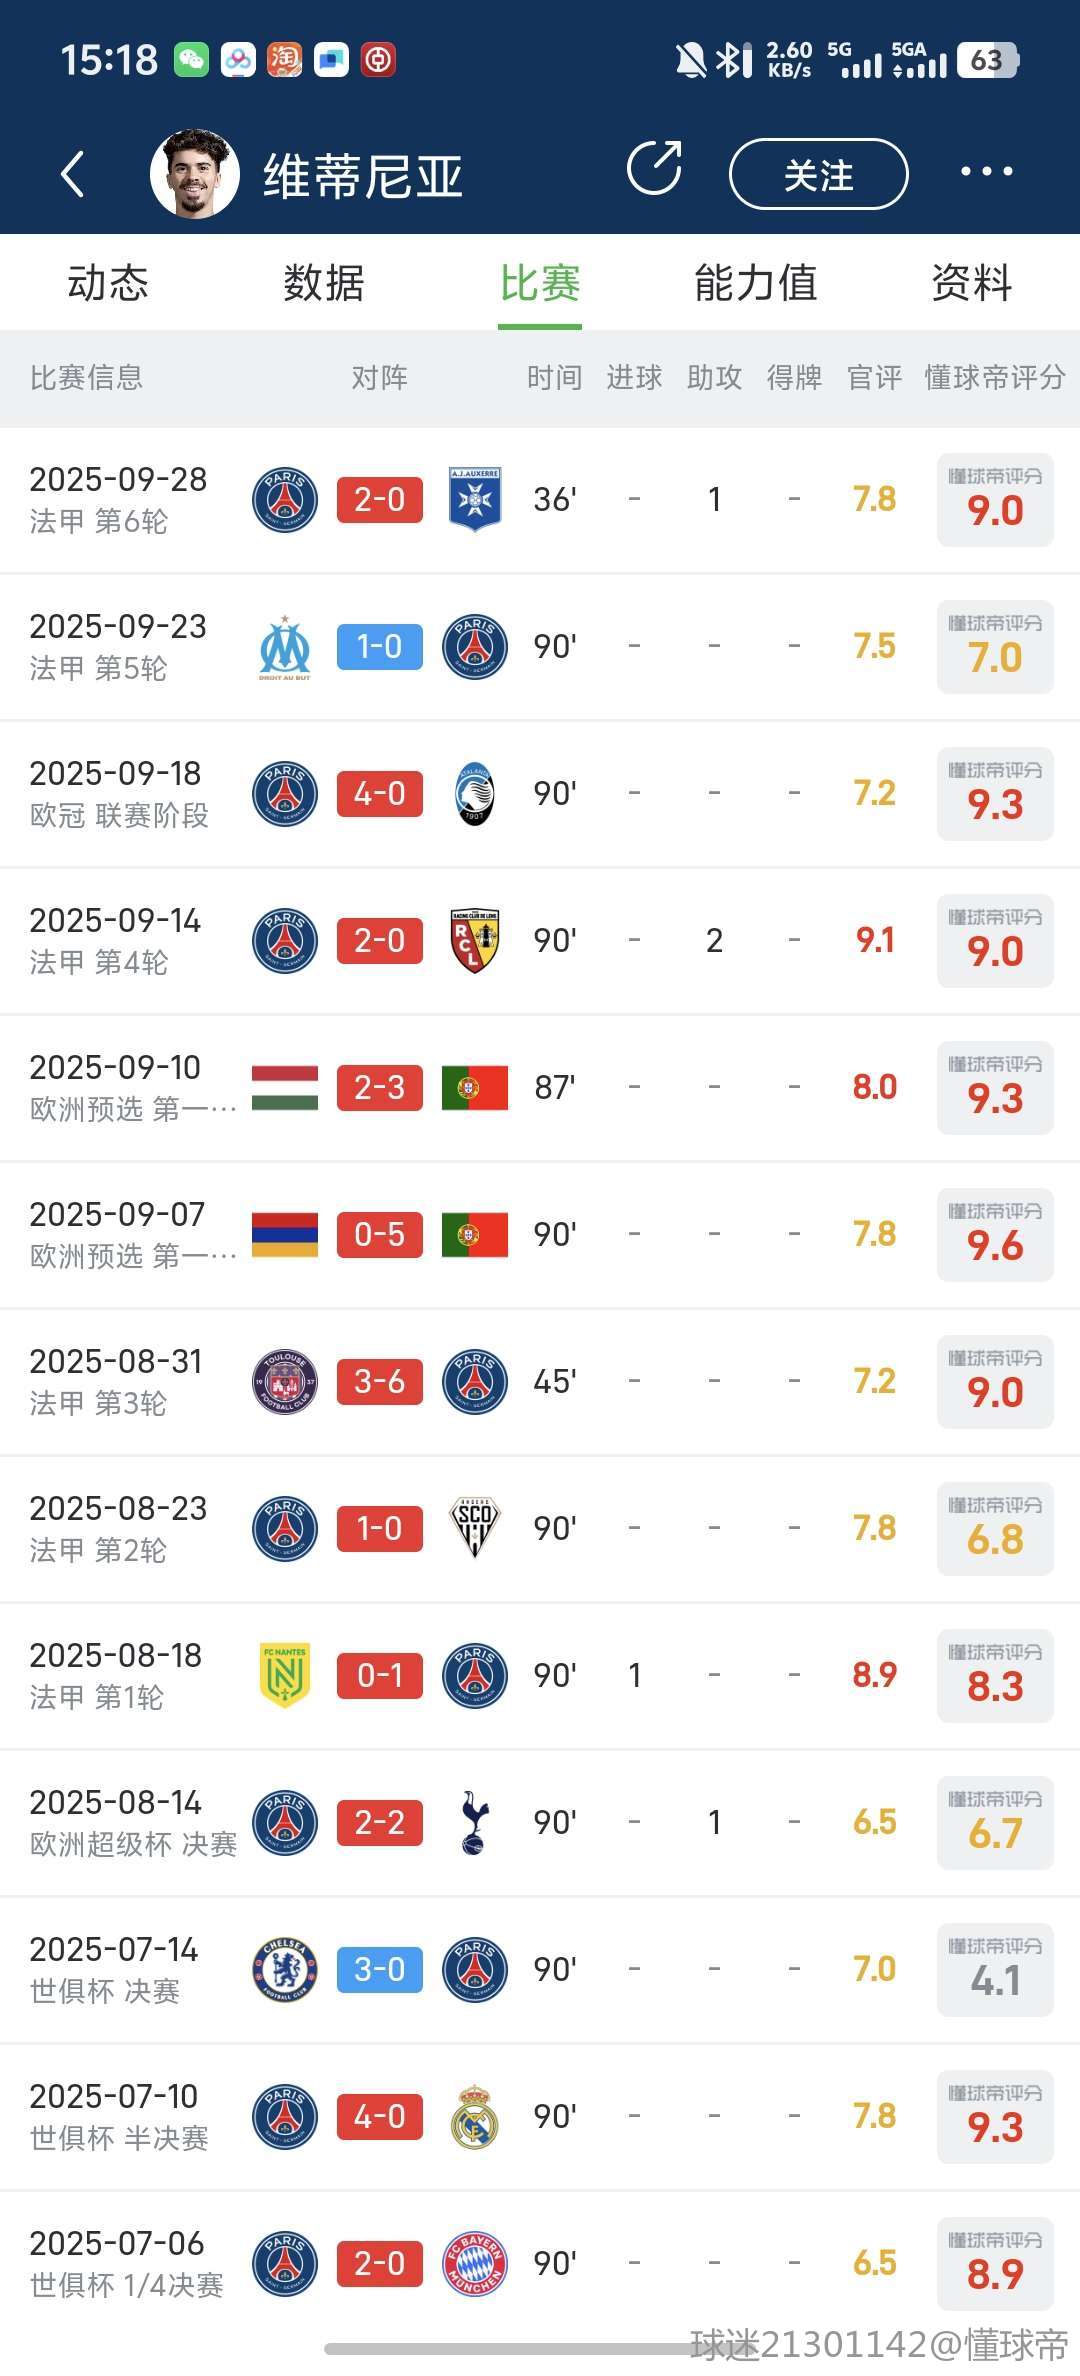1080x2376 pixels.
Task: Tap the Marseille club logo
Action: pos(285,647)
